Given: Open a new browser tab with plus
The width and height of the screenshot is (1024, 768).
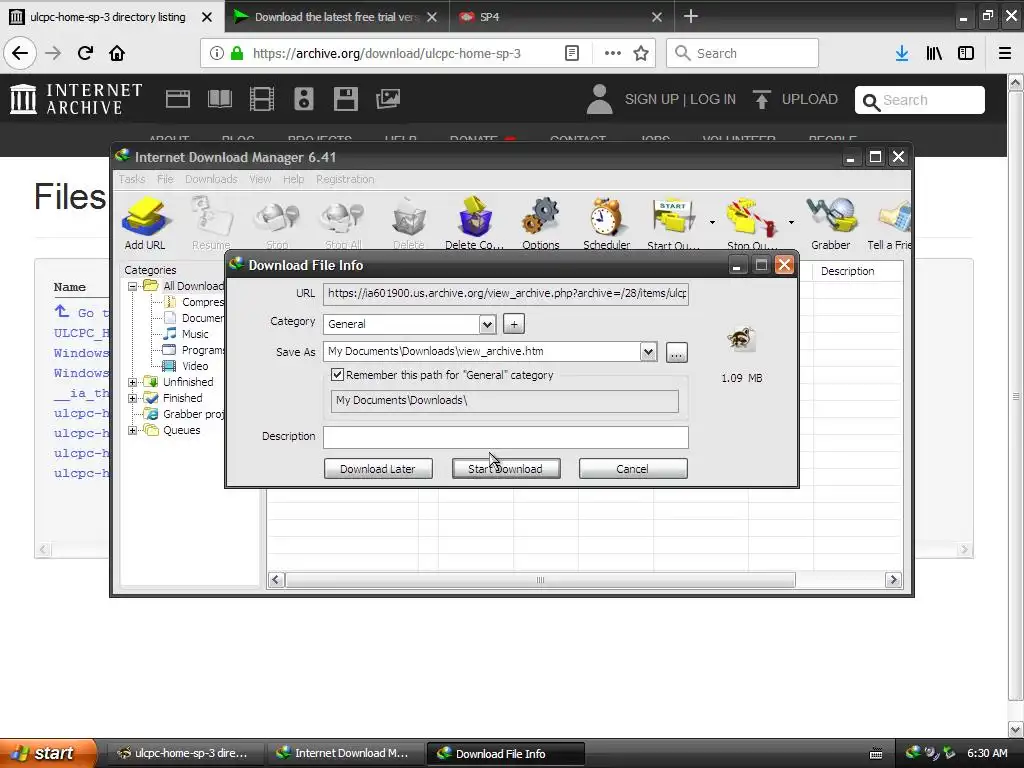Looking at the screenshot, I should pos(691,16).
